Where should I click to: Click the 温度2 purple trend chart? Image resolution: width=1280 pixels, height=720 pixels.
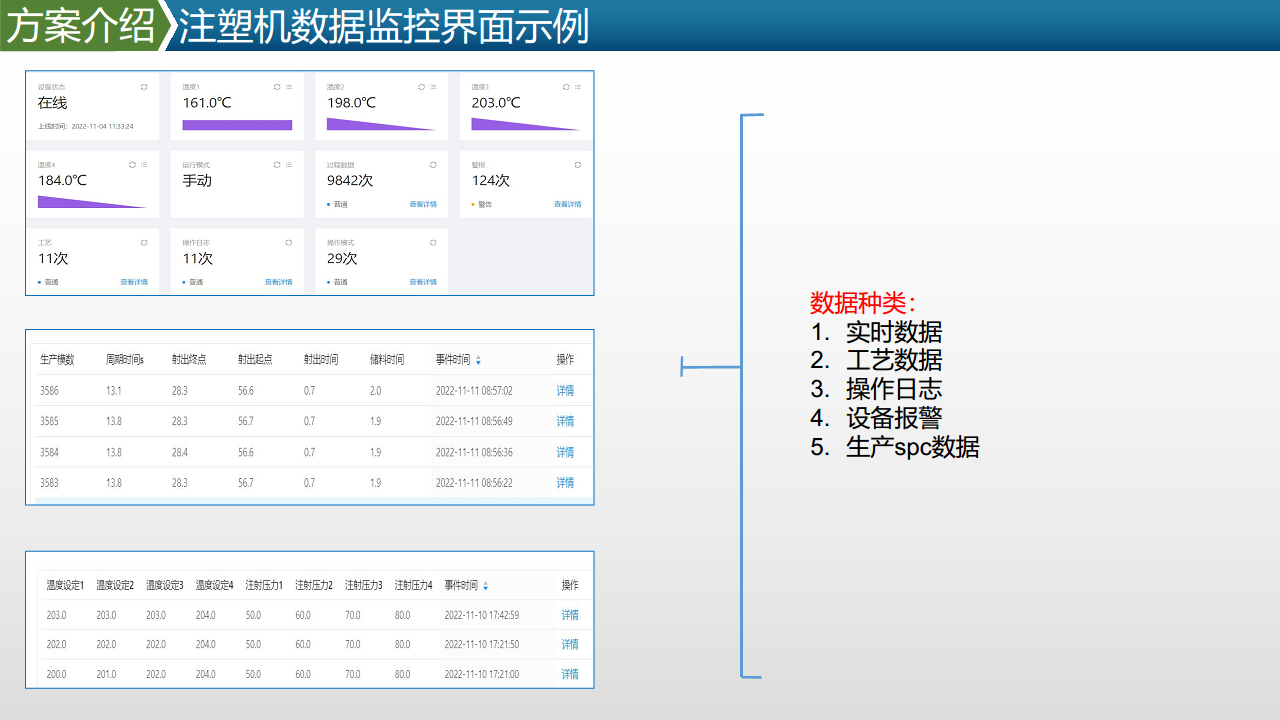[381, 124]
